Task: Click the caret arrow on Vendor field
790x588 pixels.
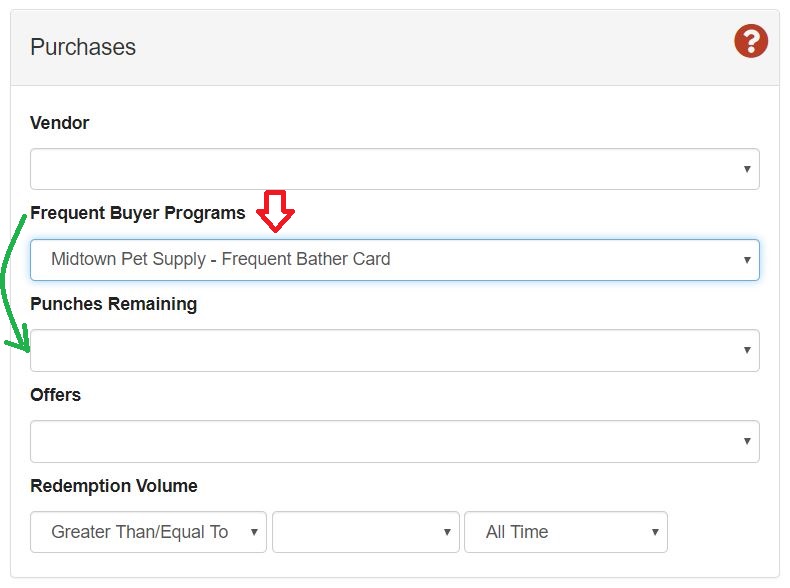Action: [x=746, y=170]
